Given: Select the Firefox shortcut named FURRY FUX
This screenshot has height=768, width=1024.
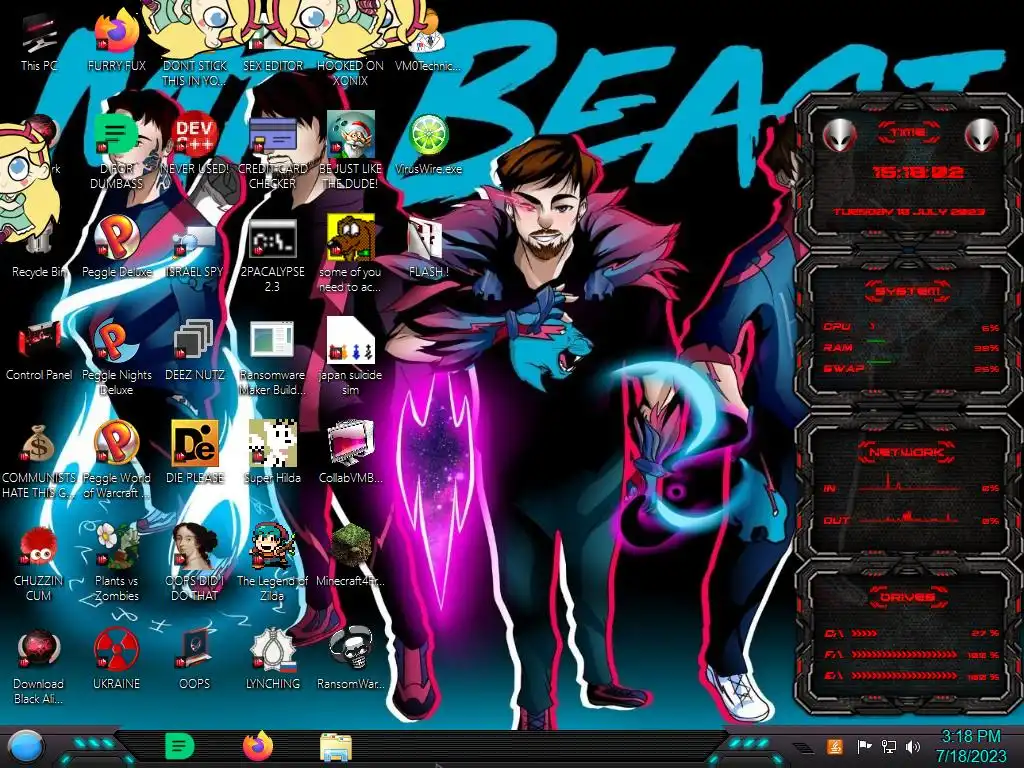Looking at the screenshot, I should pos(116,42).
